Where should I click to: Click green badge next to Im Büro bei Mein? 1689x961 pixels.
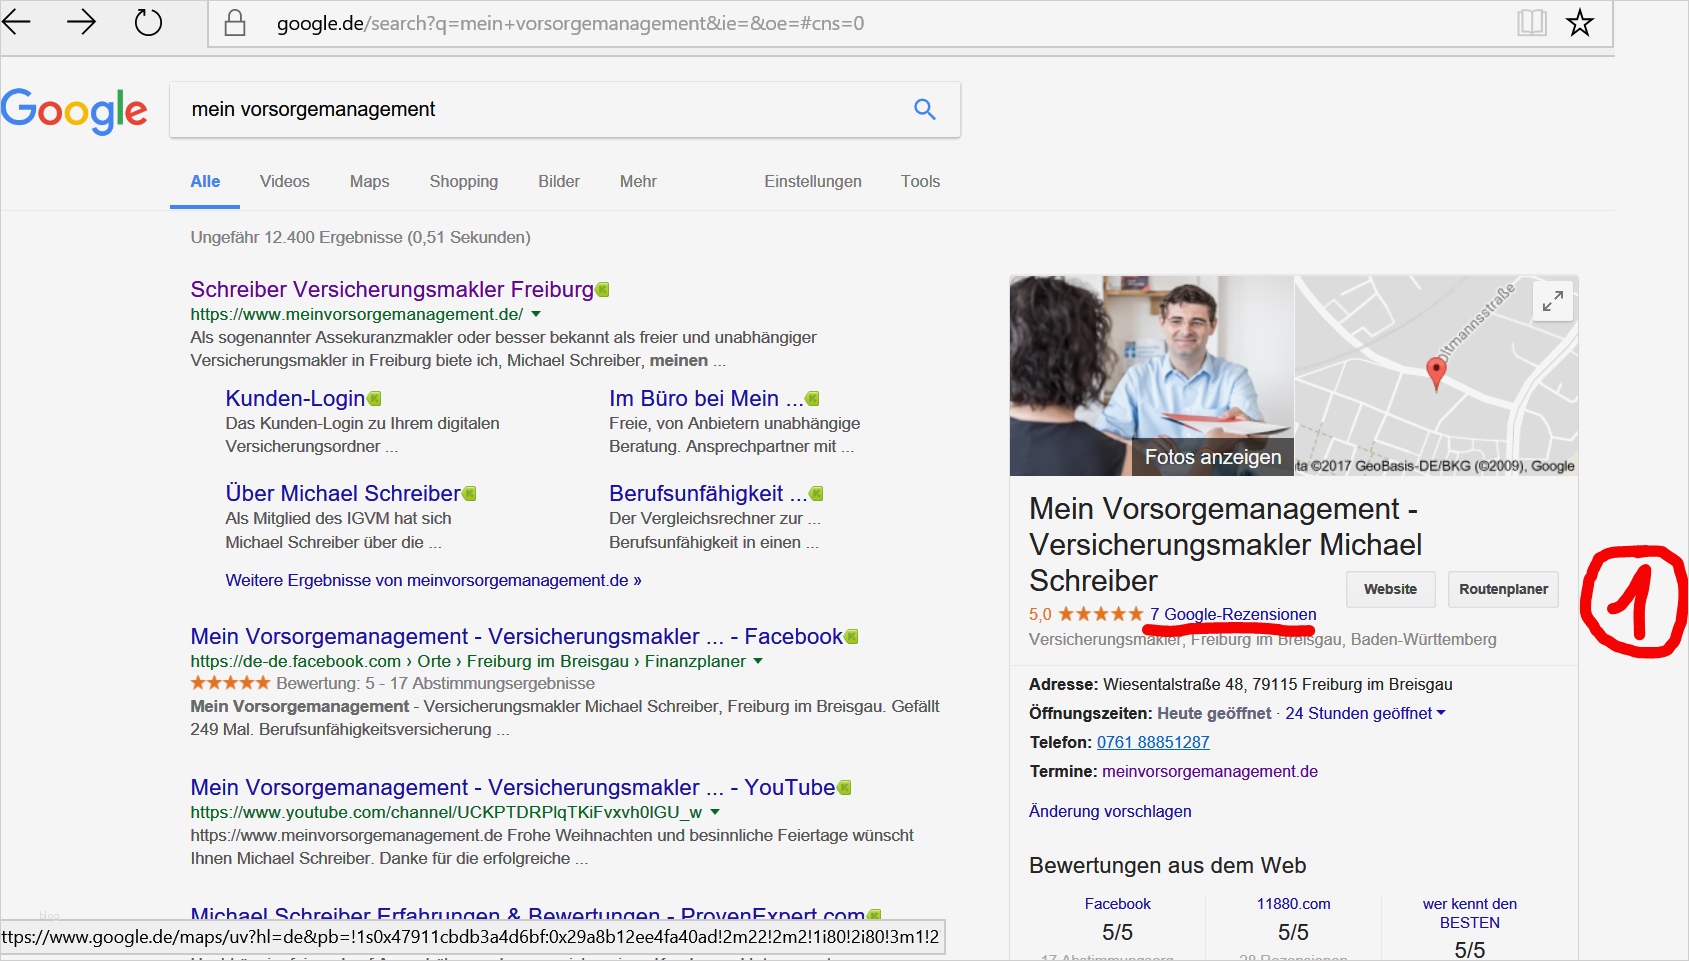pyautogui.click(x=812, y=399)
